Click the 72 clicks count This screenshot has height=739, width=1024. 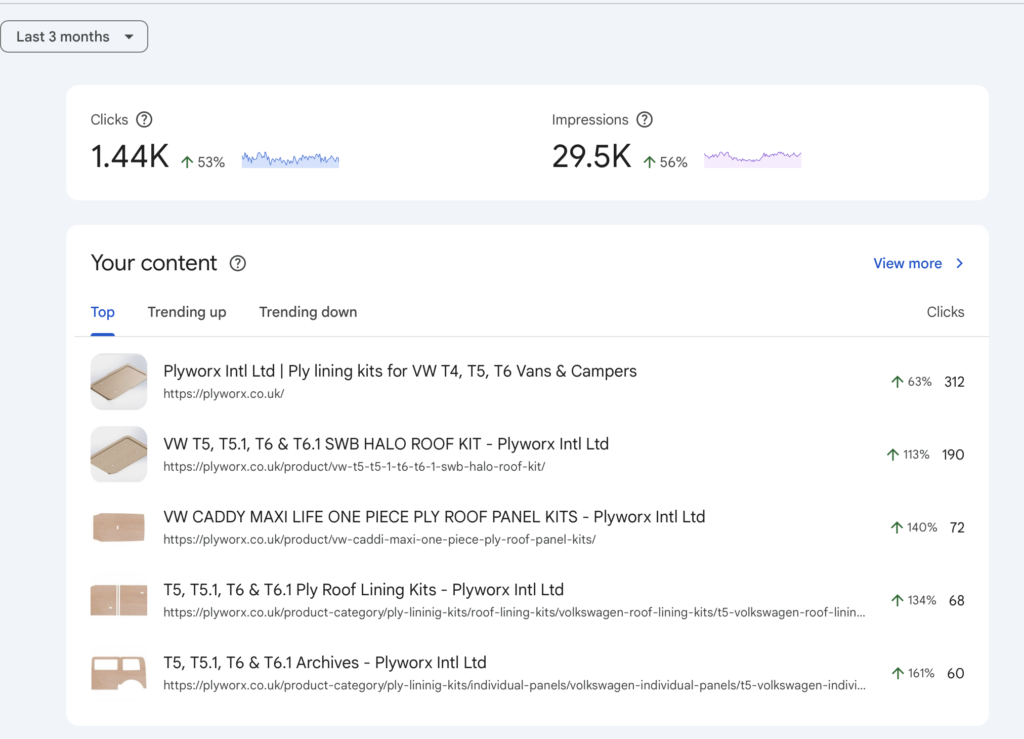pyautogui.click(x=957, y=527)
